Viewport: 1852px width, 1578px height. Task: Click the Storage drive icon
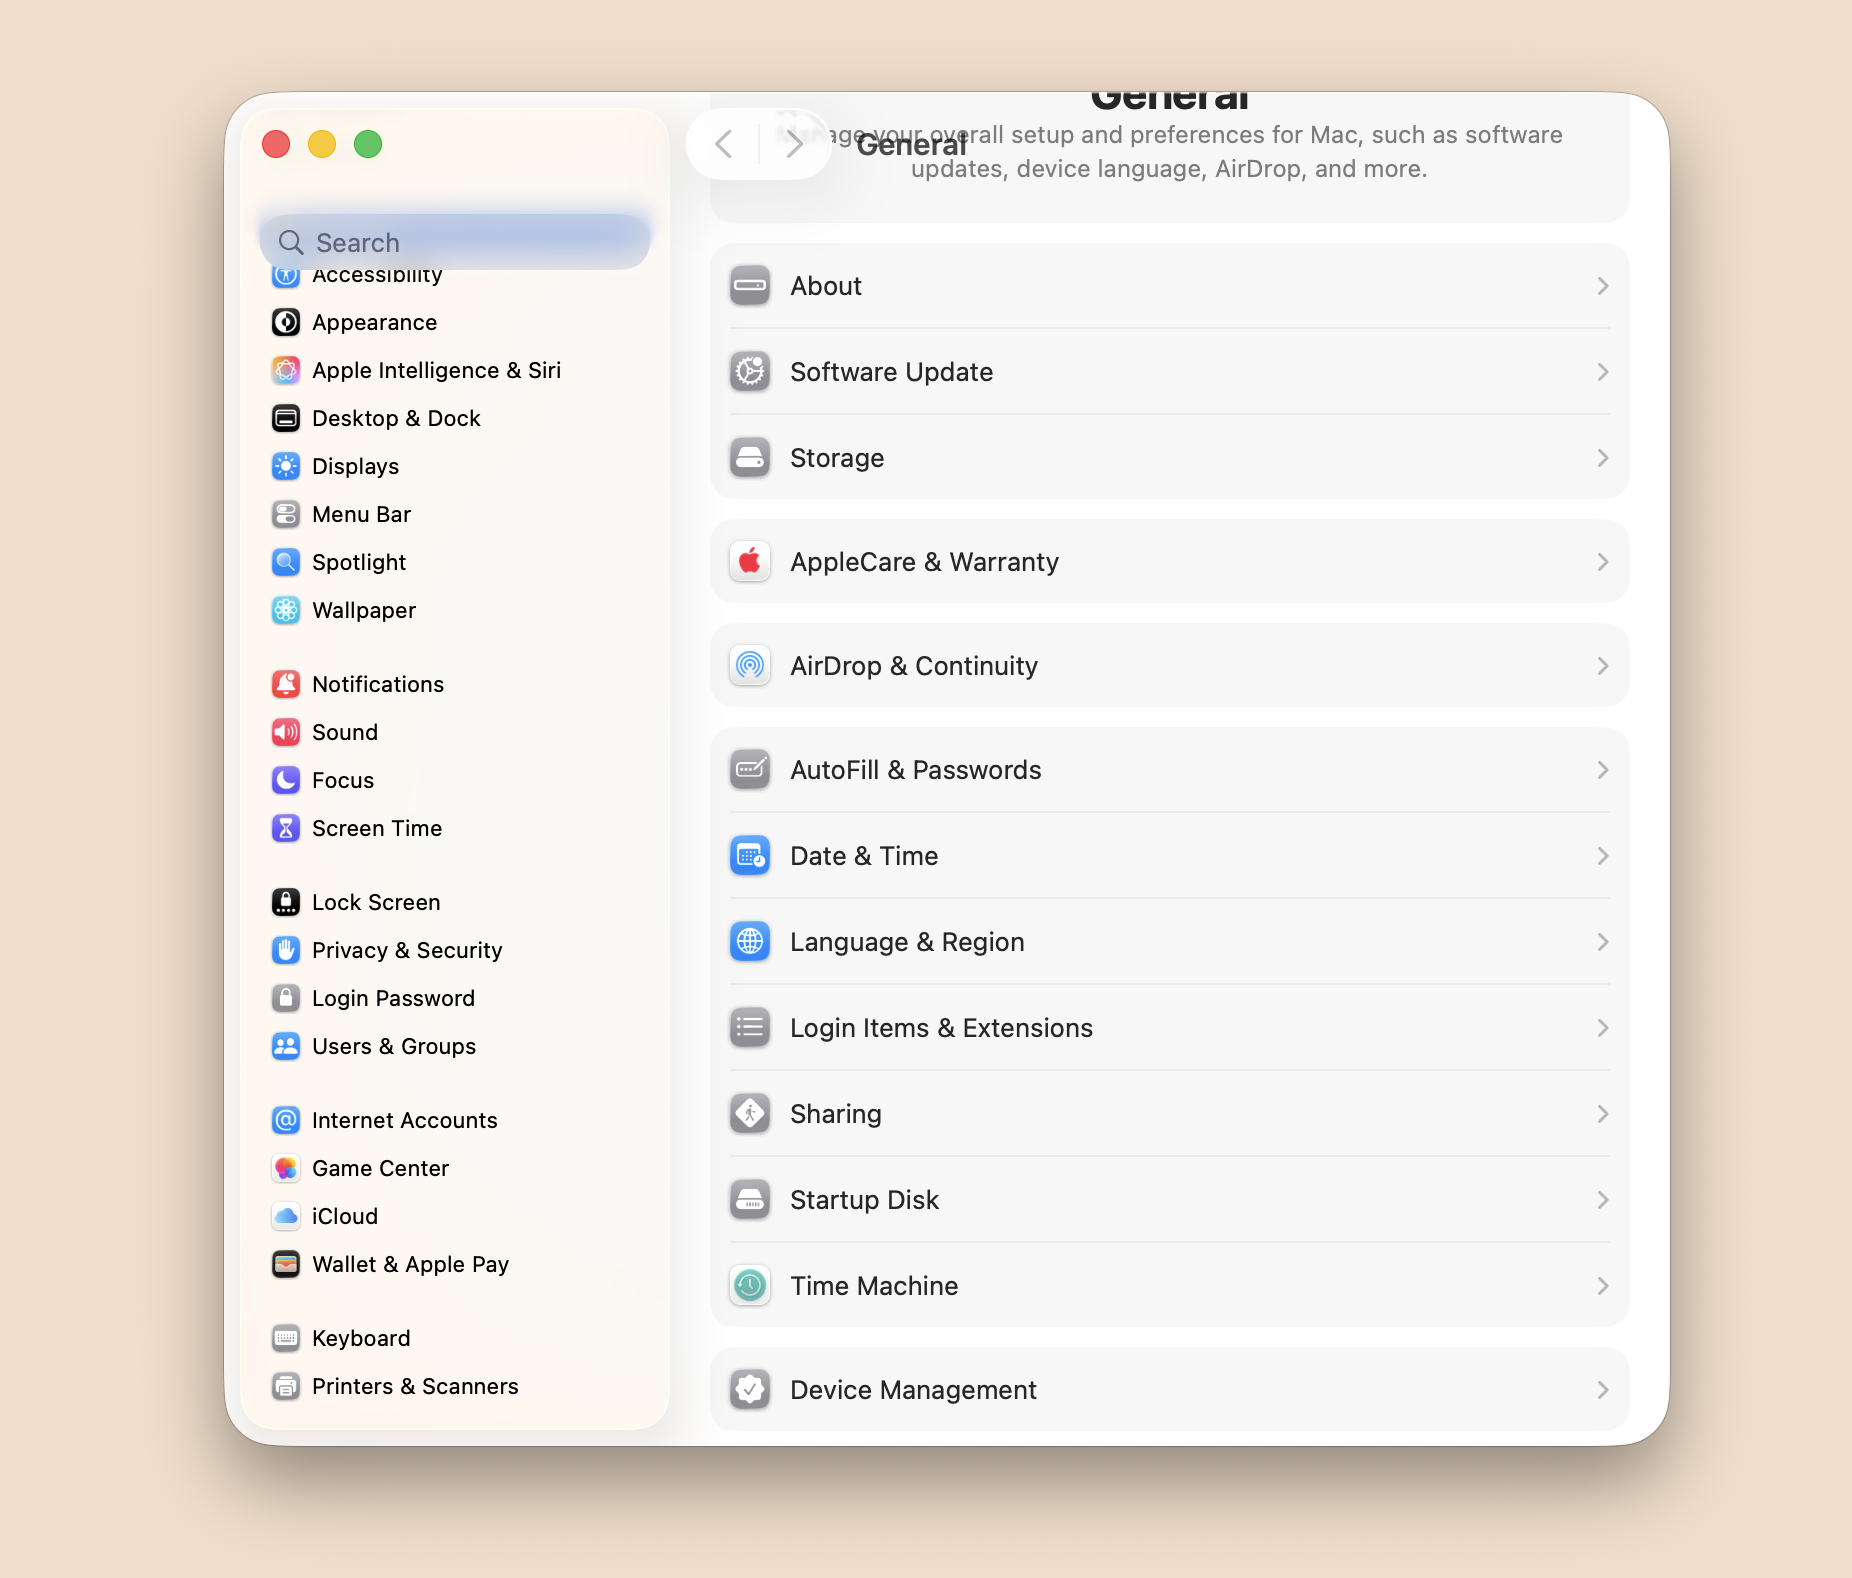[x=750, y=458]
